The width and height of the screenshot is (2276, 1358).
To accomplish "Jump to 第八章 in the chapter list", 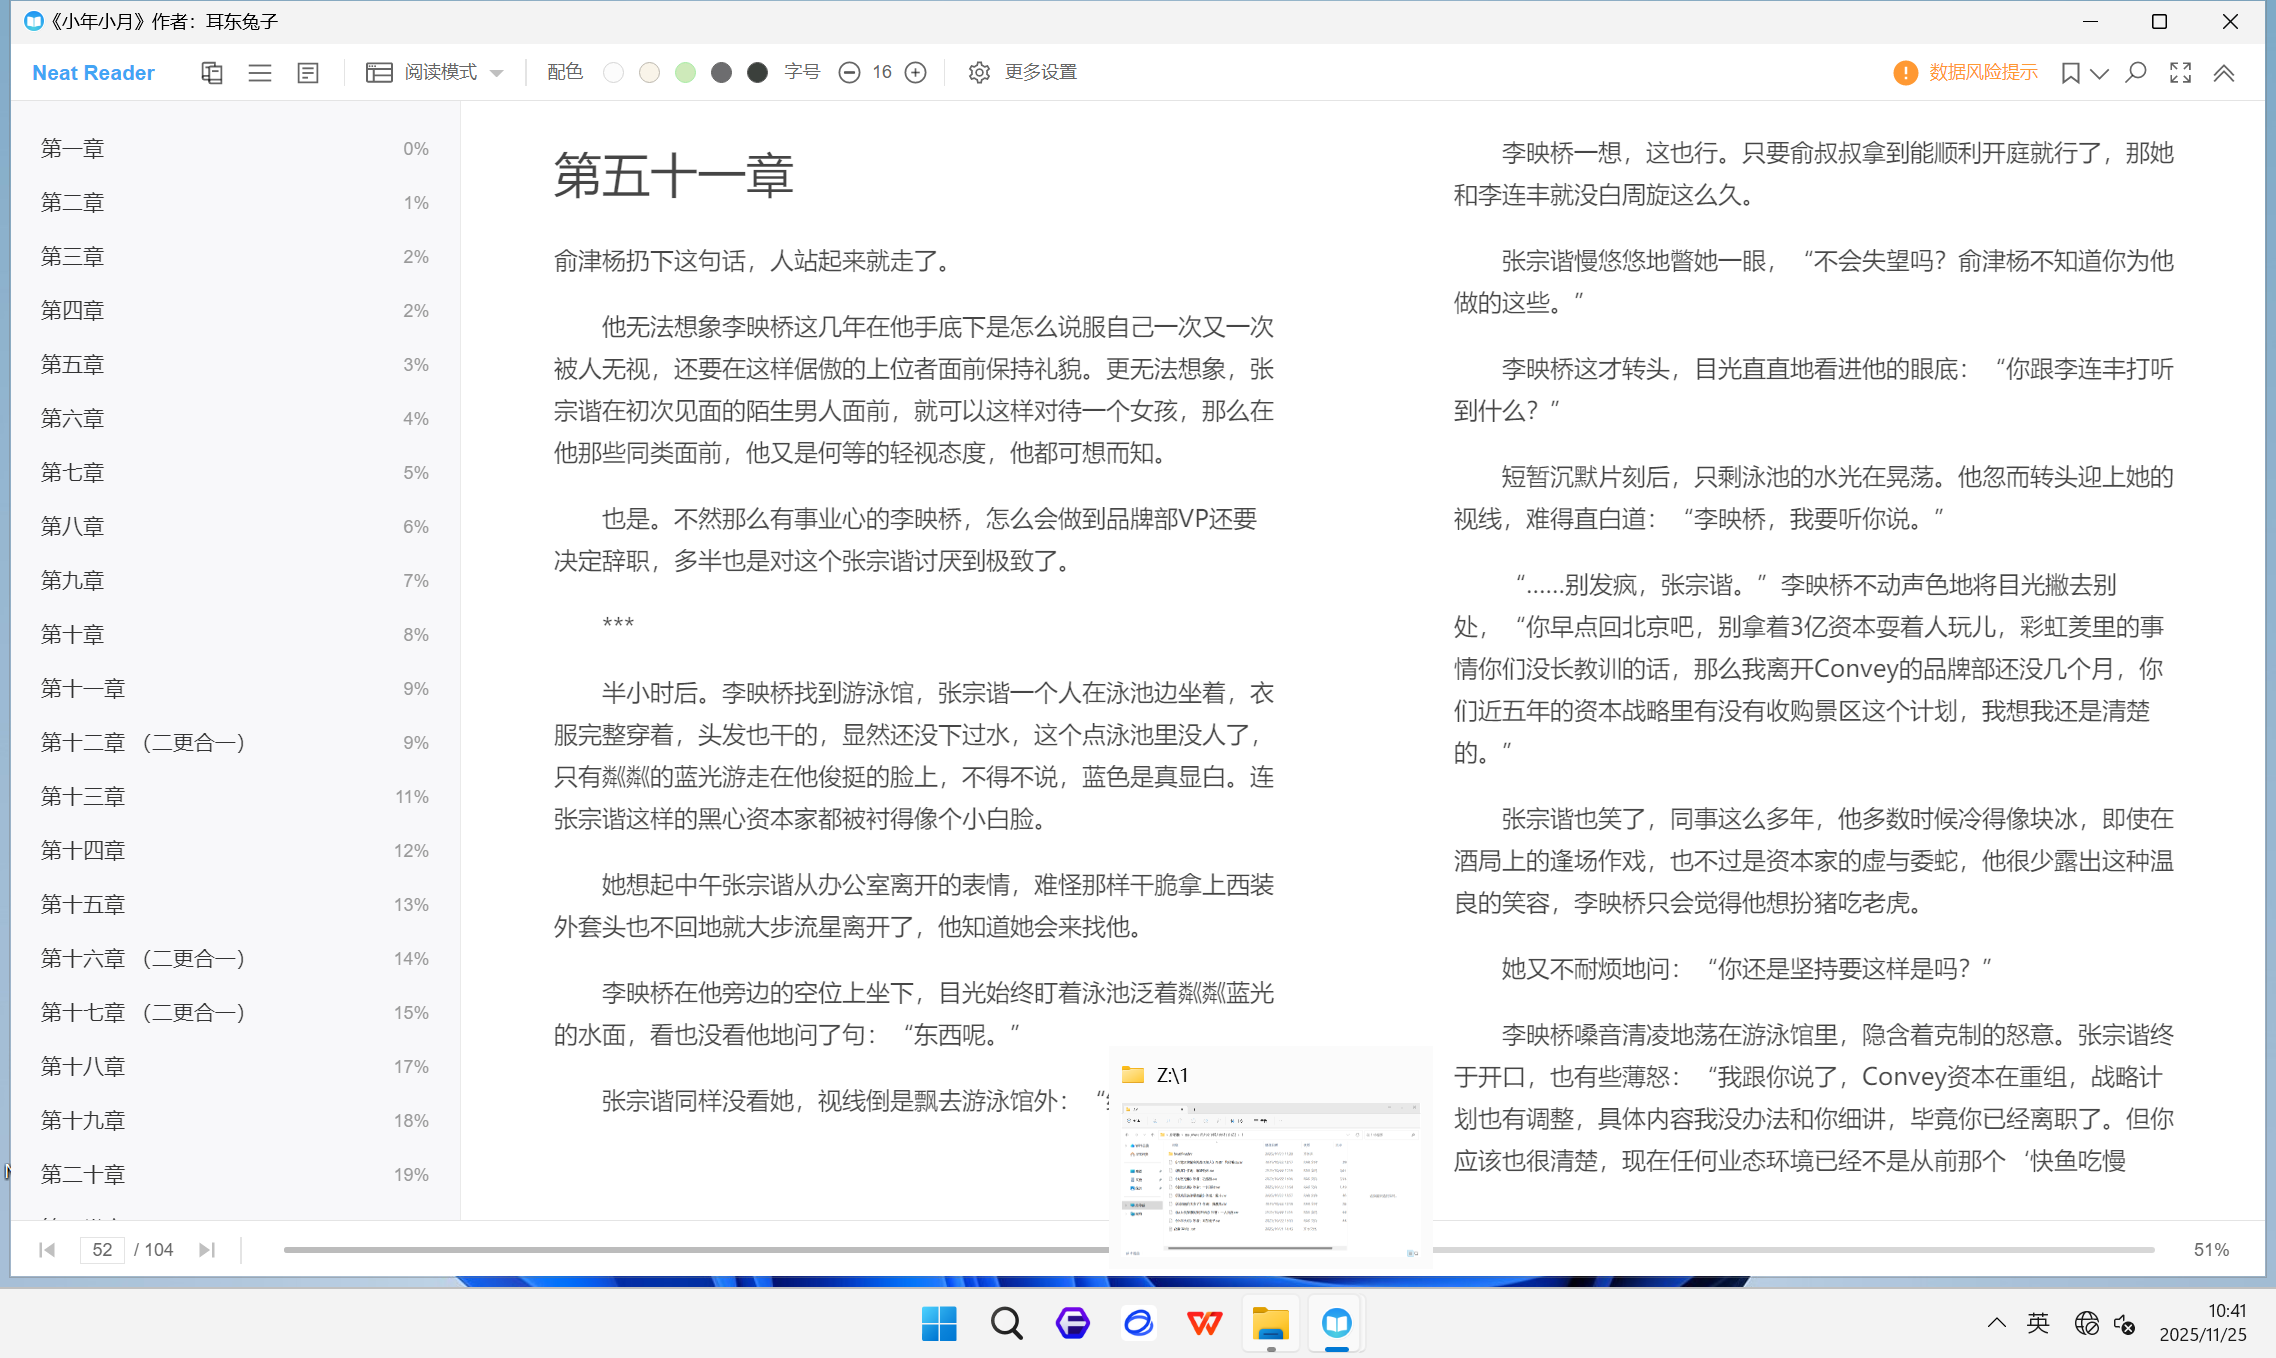I will [72, 526].
